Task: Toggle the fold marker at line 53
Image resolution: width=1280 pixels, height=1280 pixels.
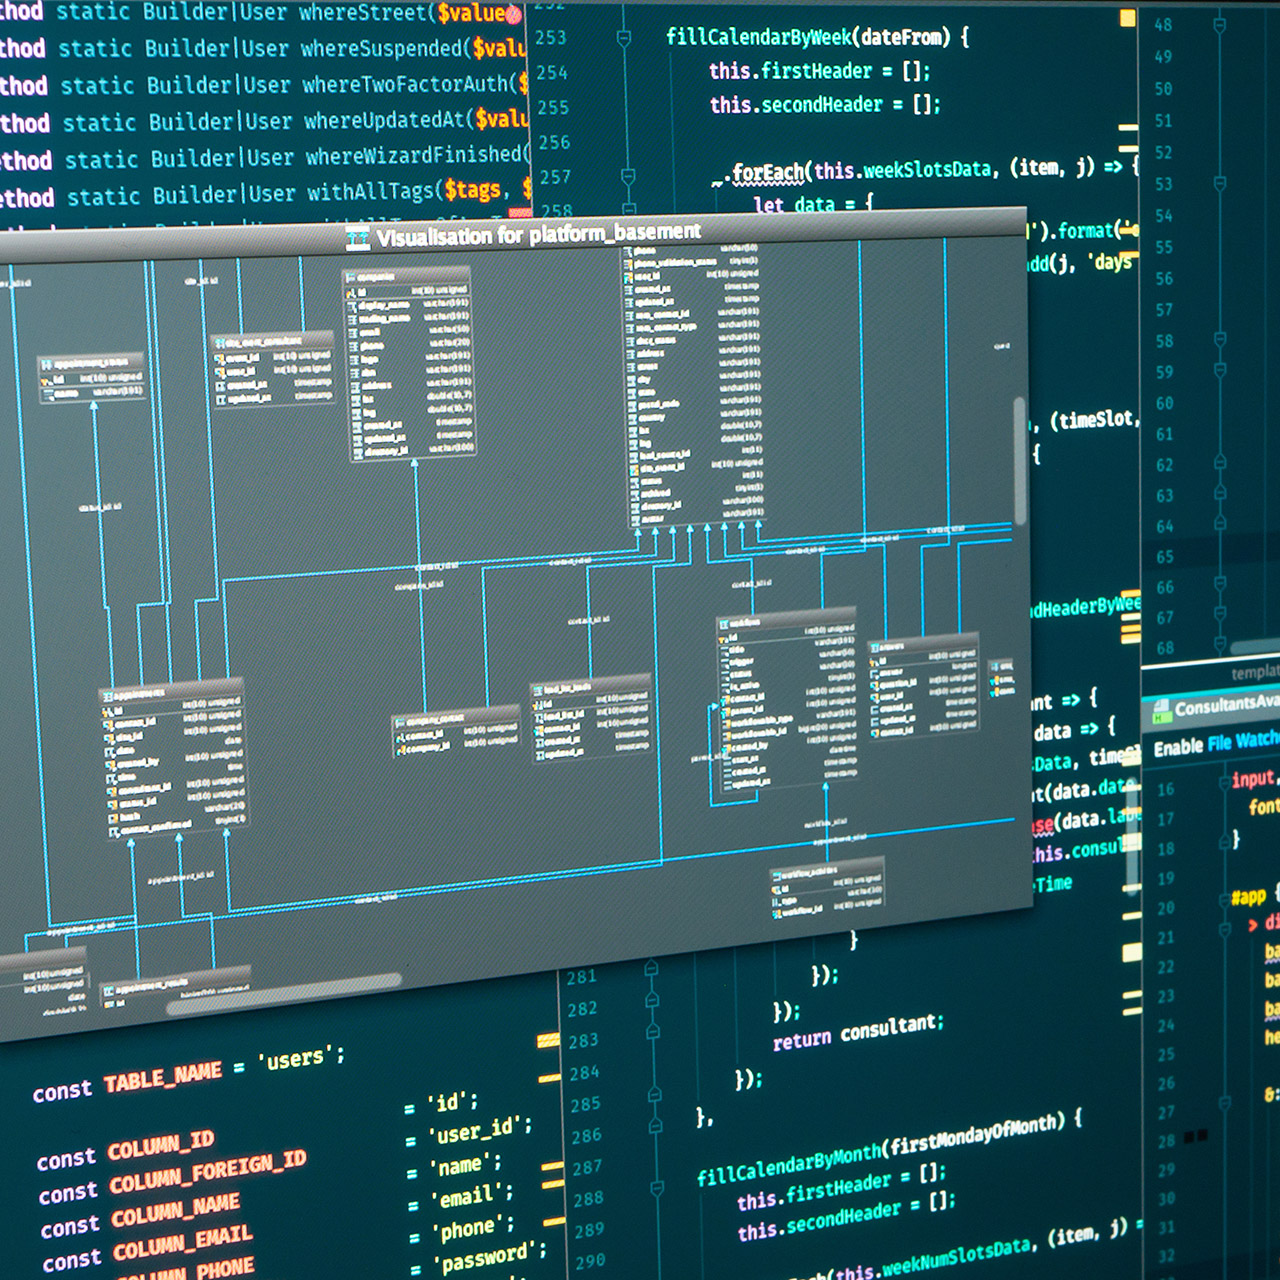Action: [1219, 184]
